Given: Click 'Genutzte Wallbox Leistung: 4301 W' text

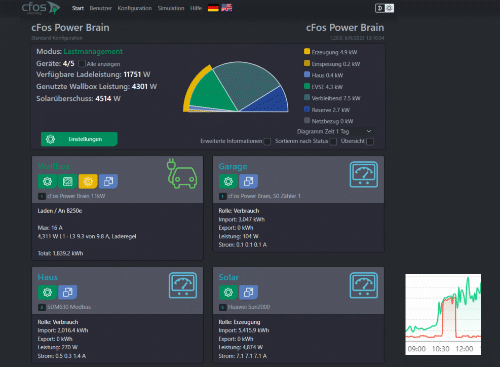Looking at the screenshot, I should [96, 86].
